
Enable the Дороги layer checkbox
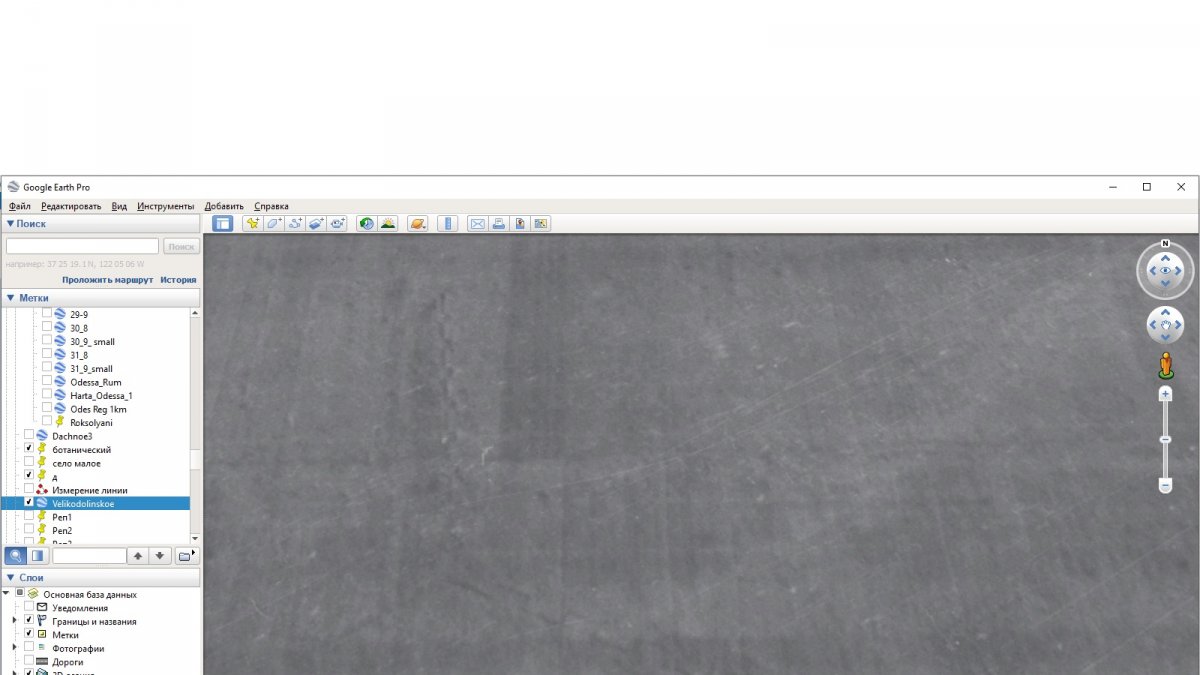(x=29, y=661)
